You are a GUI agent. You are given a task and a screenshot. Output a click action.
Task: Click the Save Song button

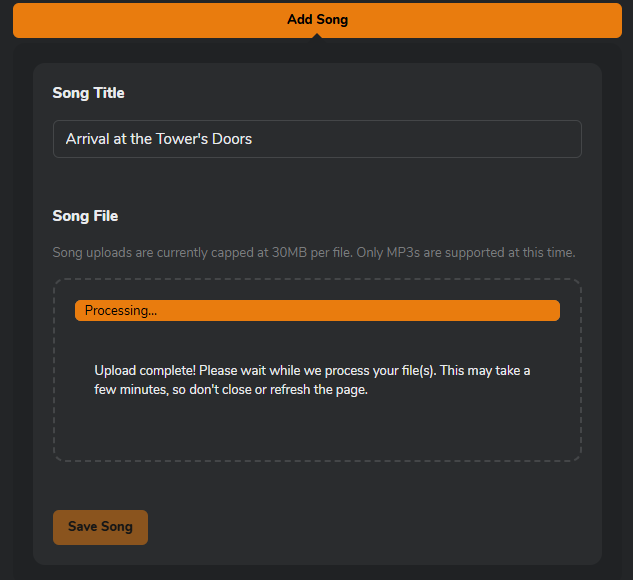coord(100,527)
